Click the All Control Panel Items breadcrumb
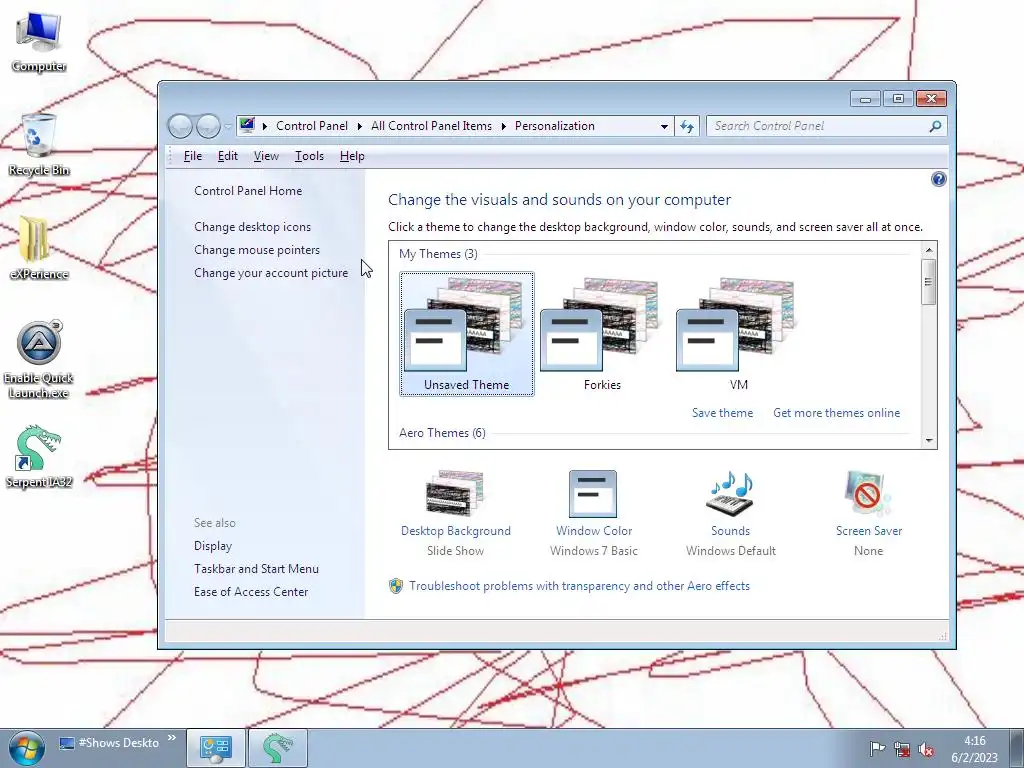Image resolution: width=1024 pixels, height=768 pixels. pos(431,126)
